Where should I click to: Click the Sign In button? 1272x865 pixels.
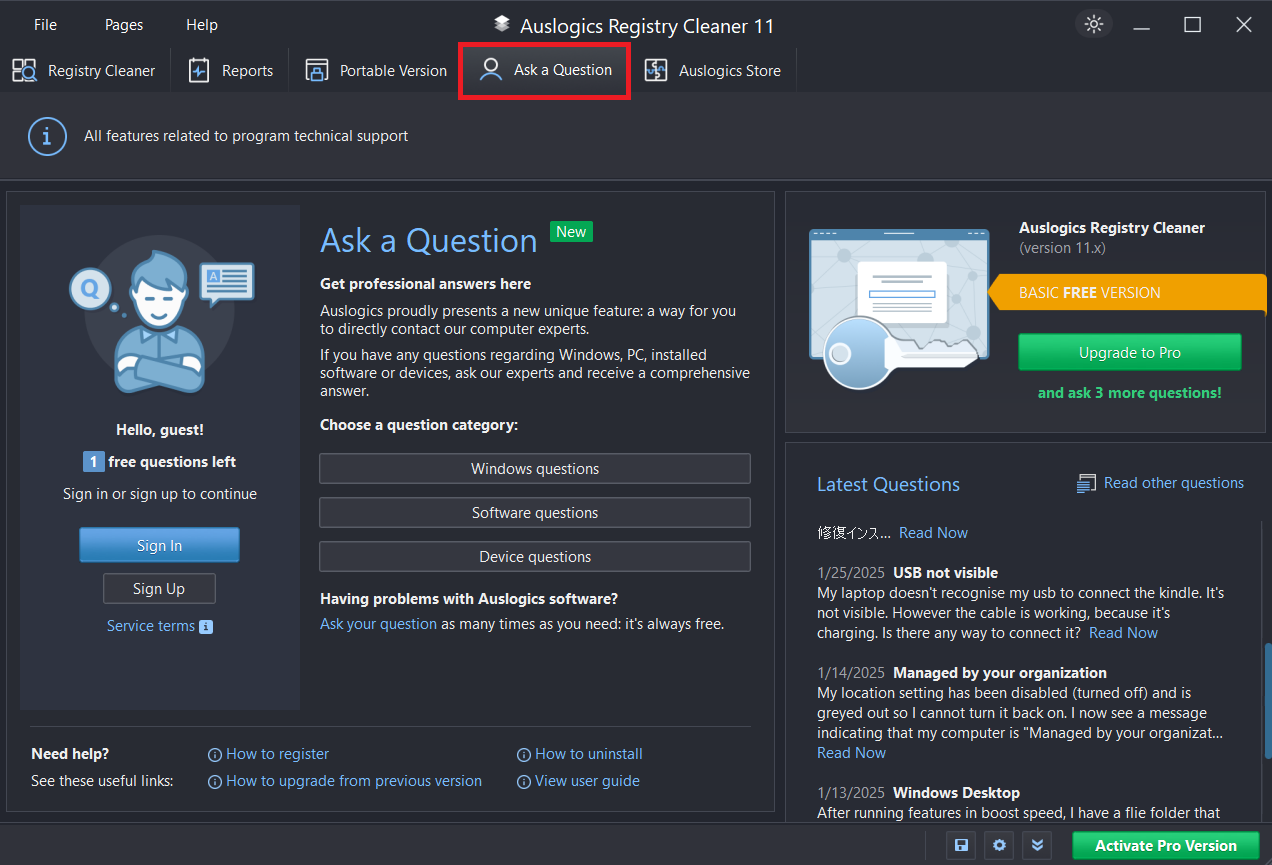tap(160, 546)
